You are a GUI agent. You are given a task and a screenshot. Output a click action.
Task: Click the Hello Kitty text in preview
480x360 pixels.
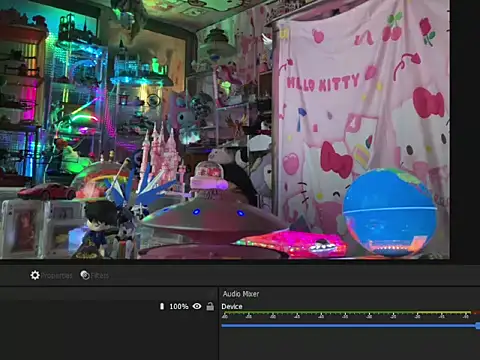coord(323,83)
